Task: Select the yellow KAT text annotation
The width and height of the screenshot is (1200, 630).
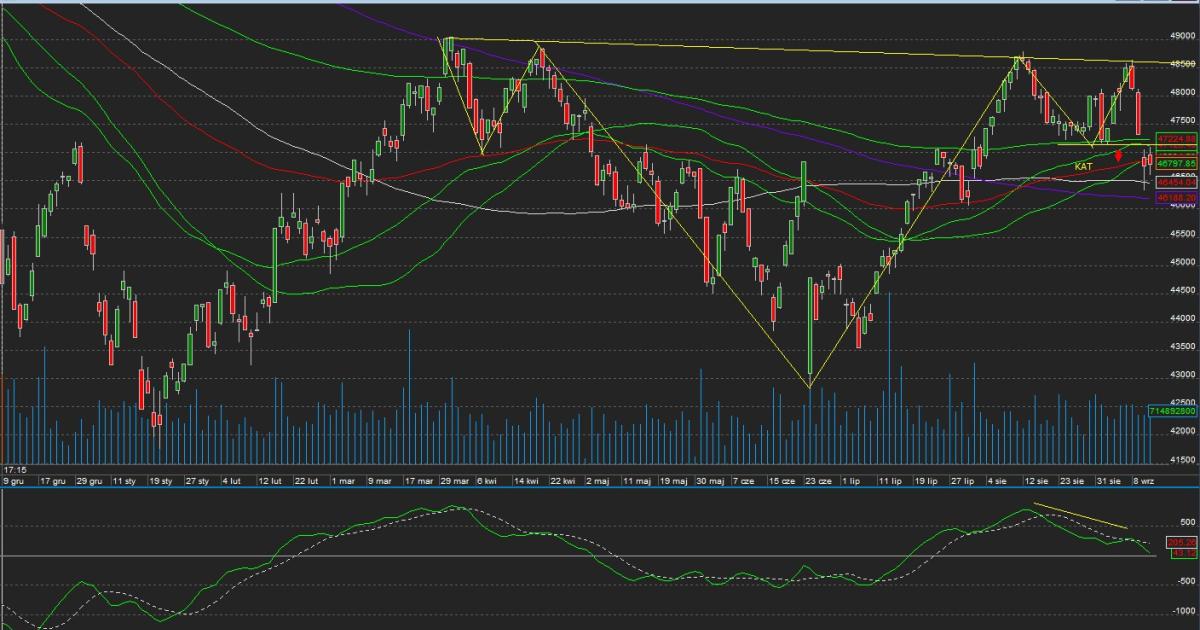Action: click(x=1083, y=164)
